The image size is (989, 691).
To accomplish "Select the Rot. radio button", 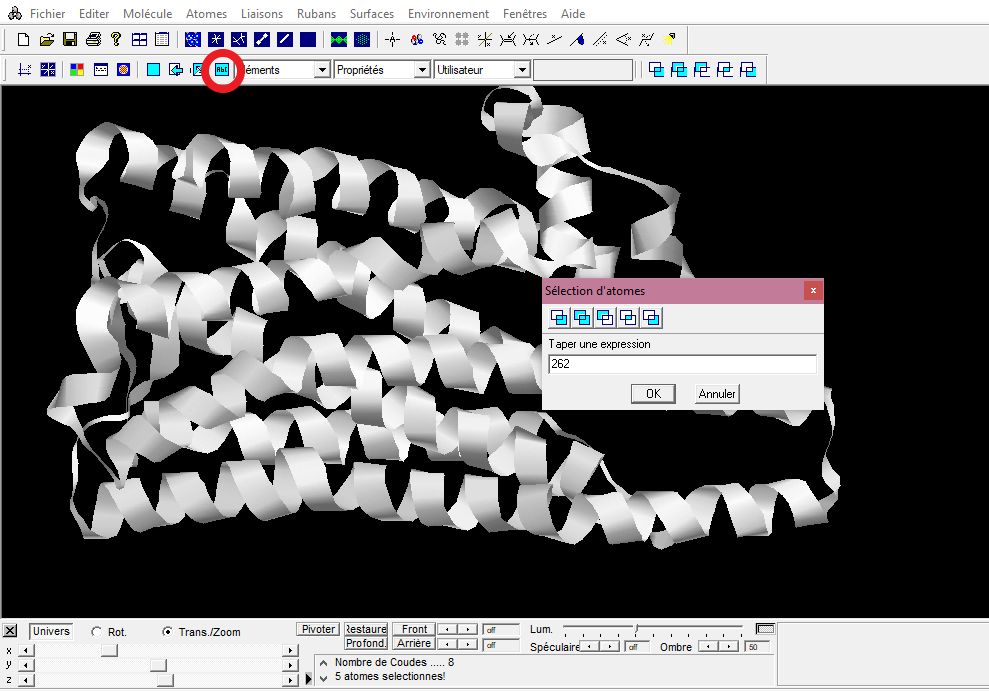I will click(x=97, y=632).
